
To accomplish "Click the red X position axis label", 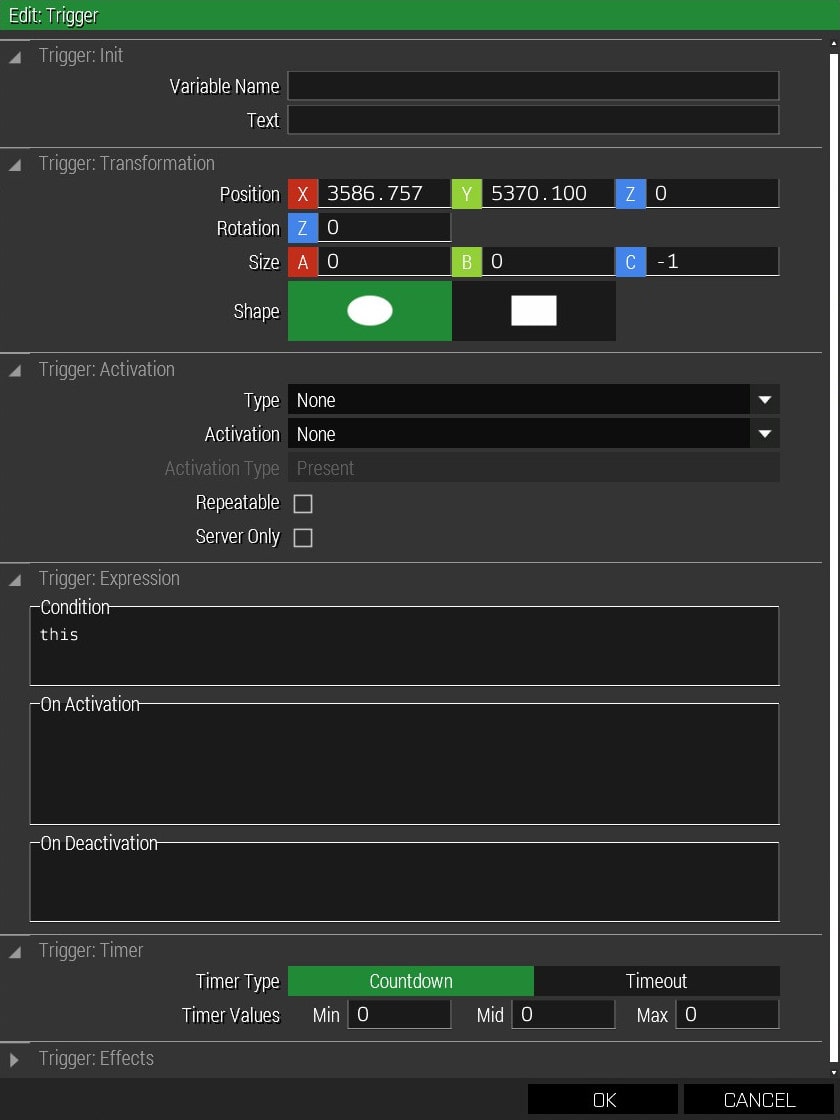I will tap(303, 194).
